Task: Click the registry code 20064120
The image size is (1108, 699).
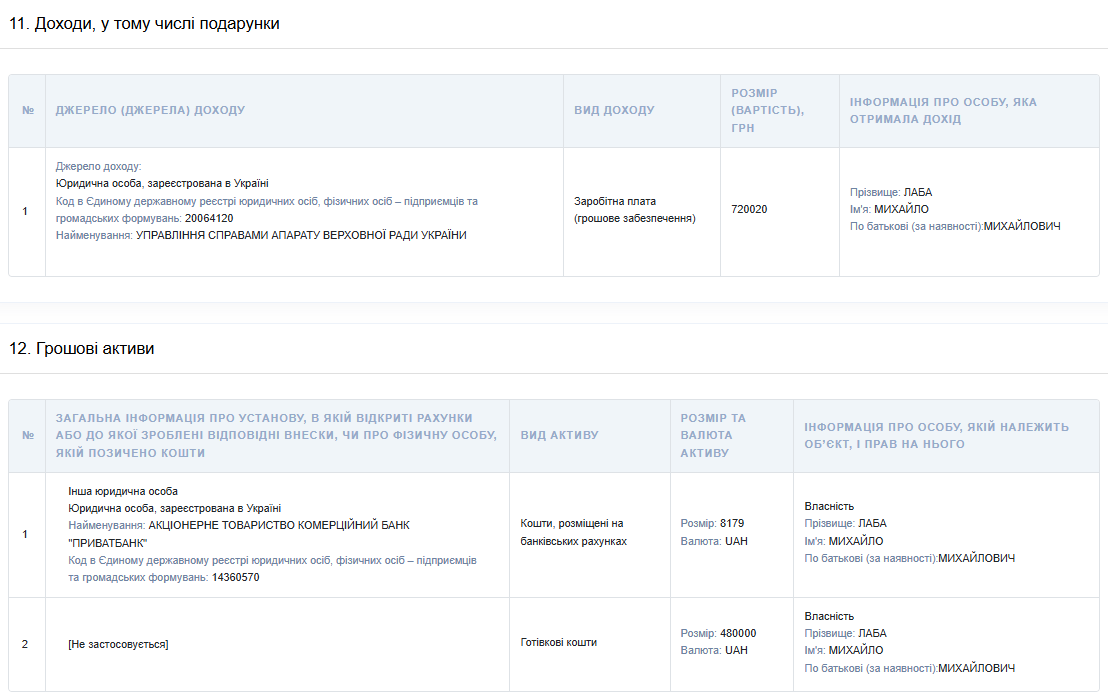Action: tap(209, 218)
